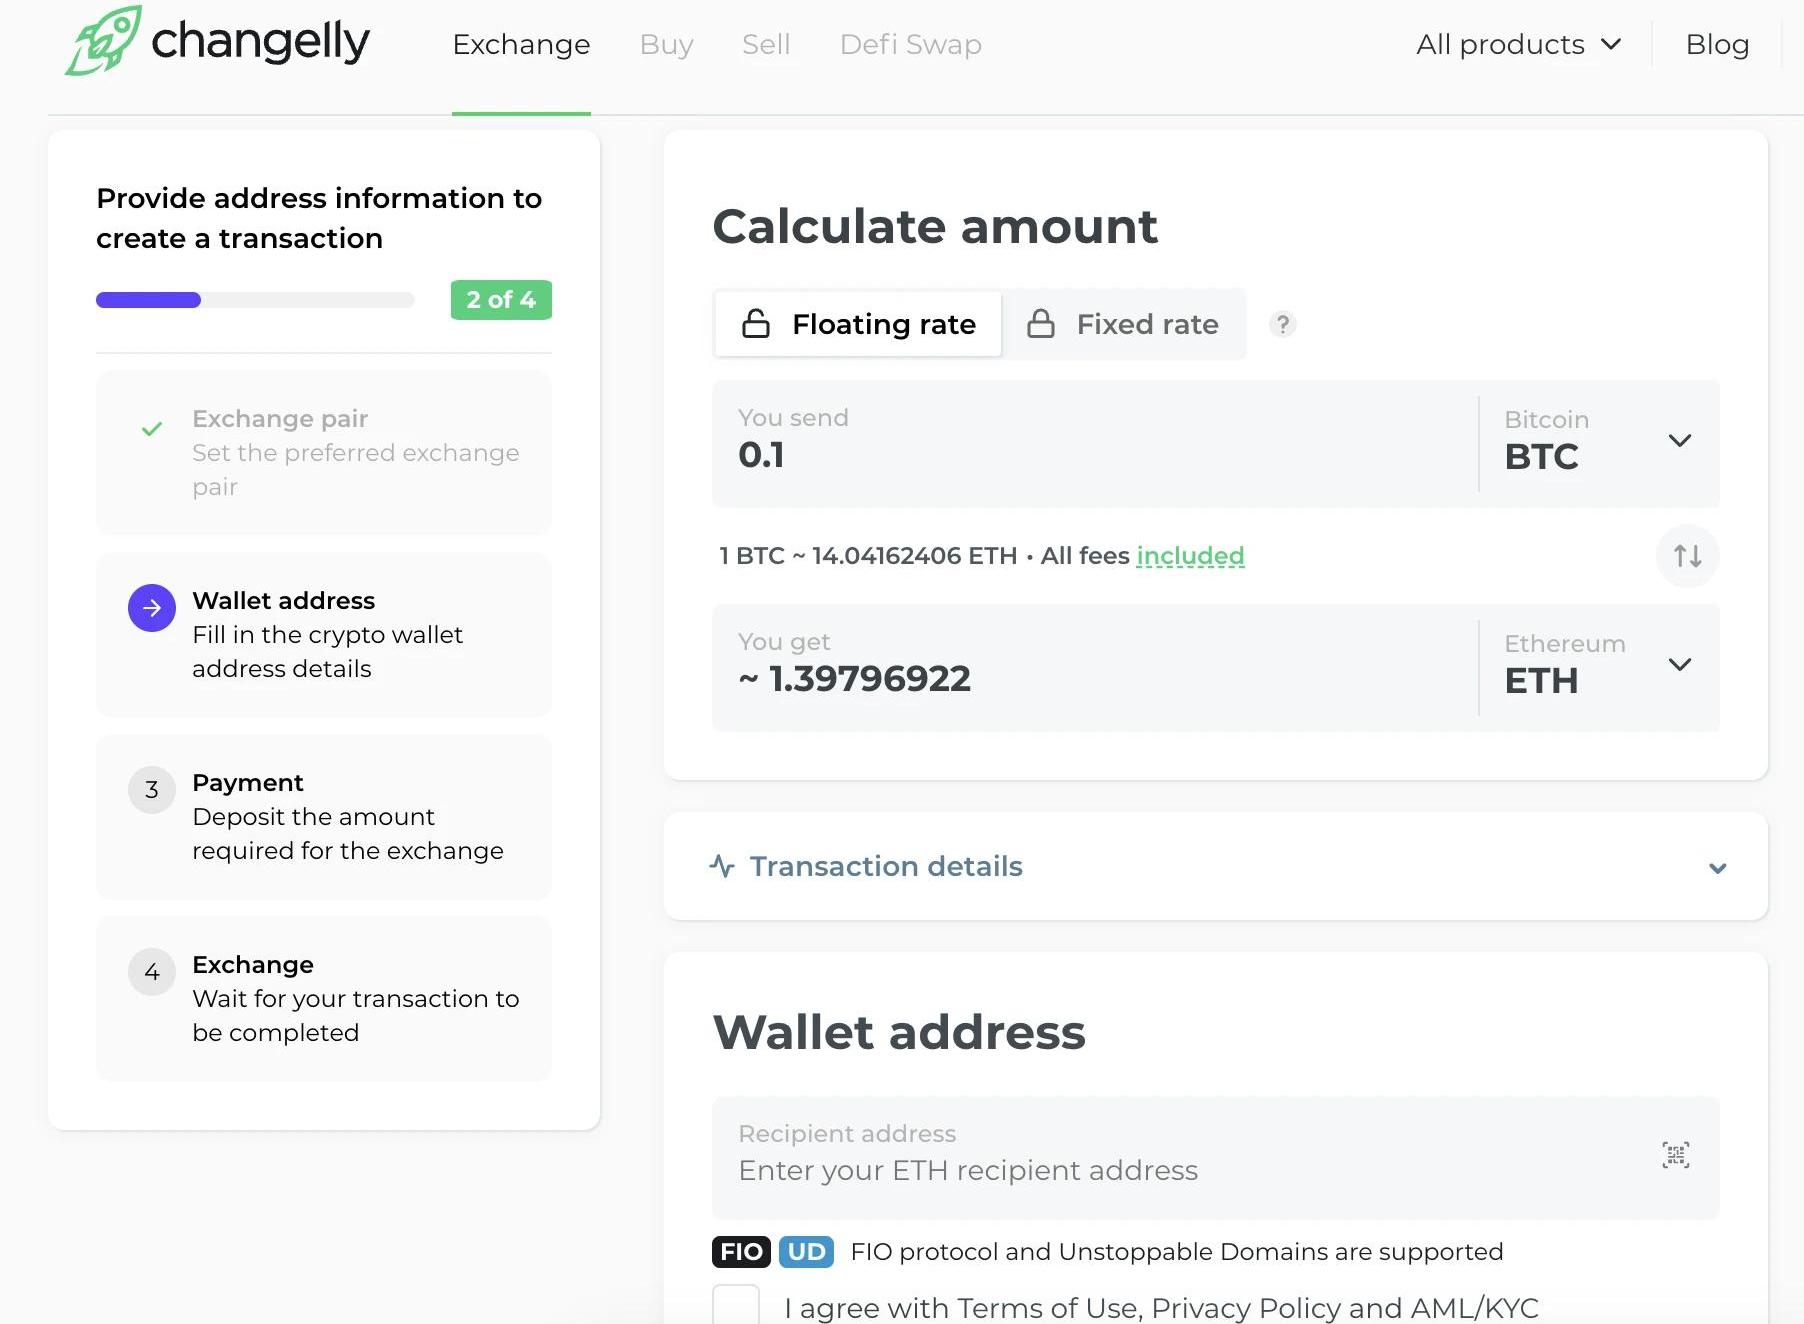Expand the Transaction details section
Screen dimensions: 1804x1324
[x=1216, y=866]
